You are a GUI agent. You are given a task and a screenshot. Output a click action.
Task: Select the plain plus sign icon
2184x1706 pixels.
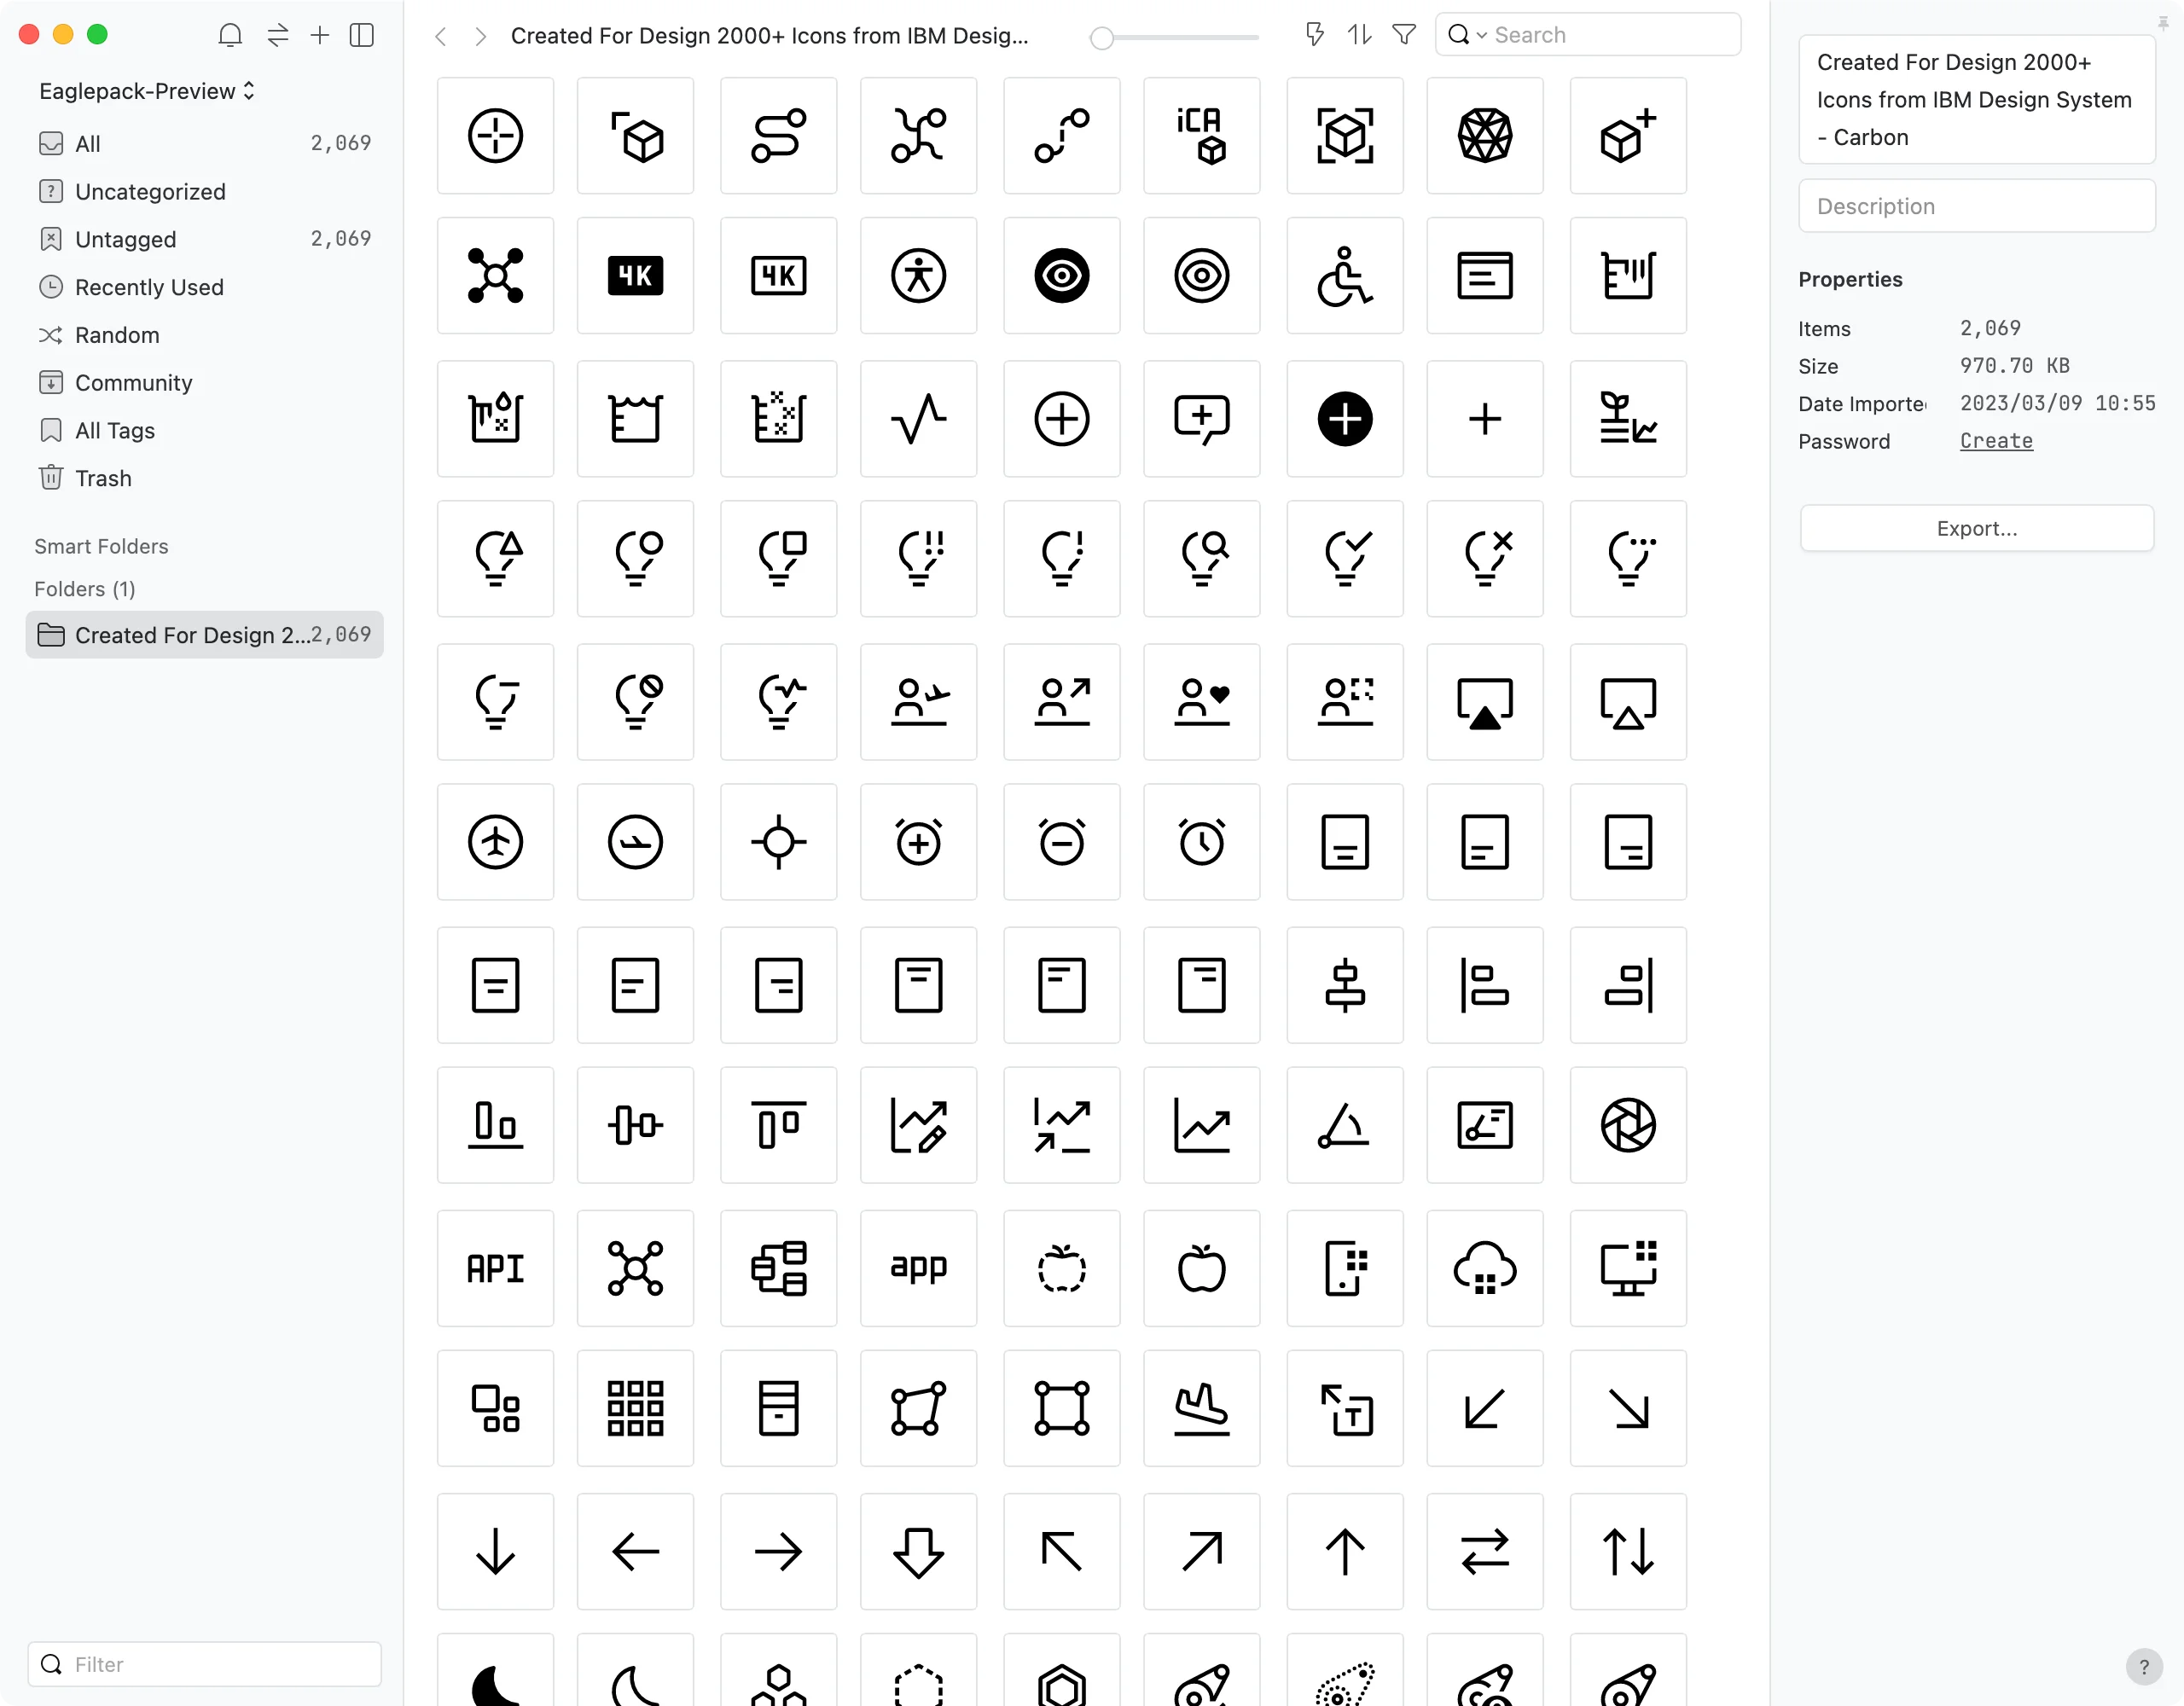click(1484, 419)
